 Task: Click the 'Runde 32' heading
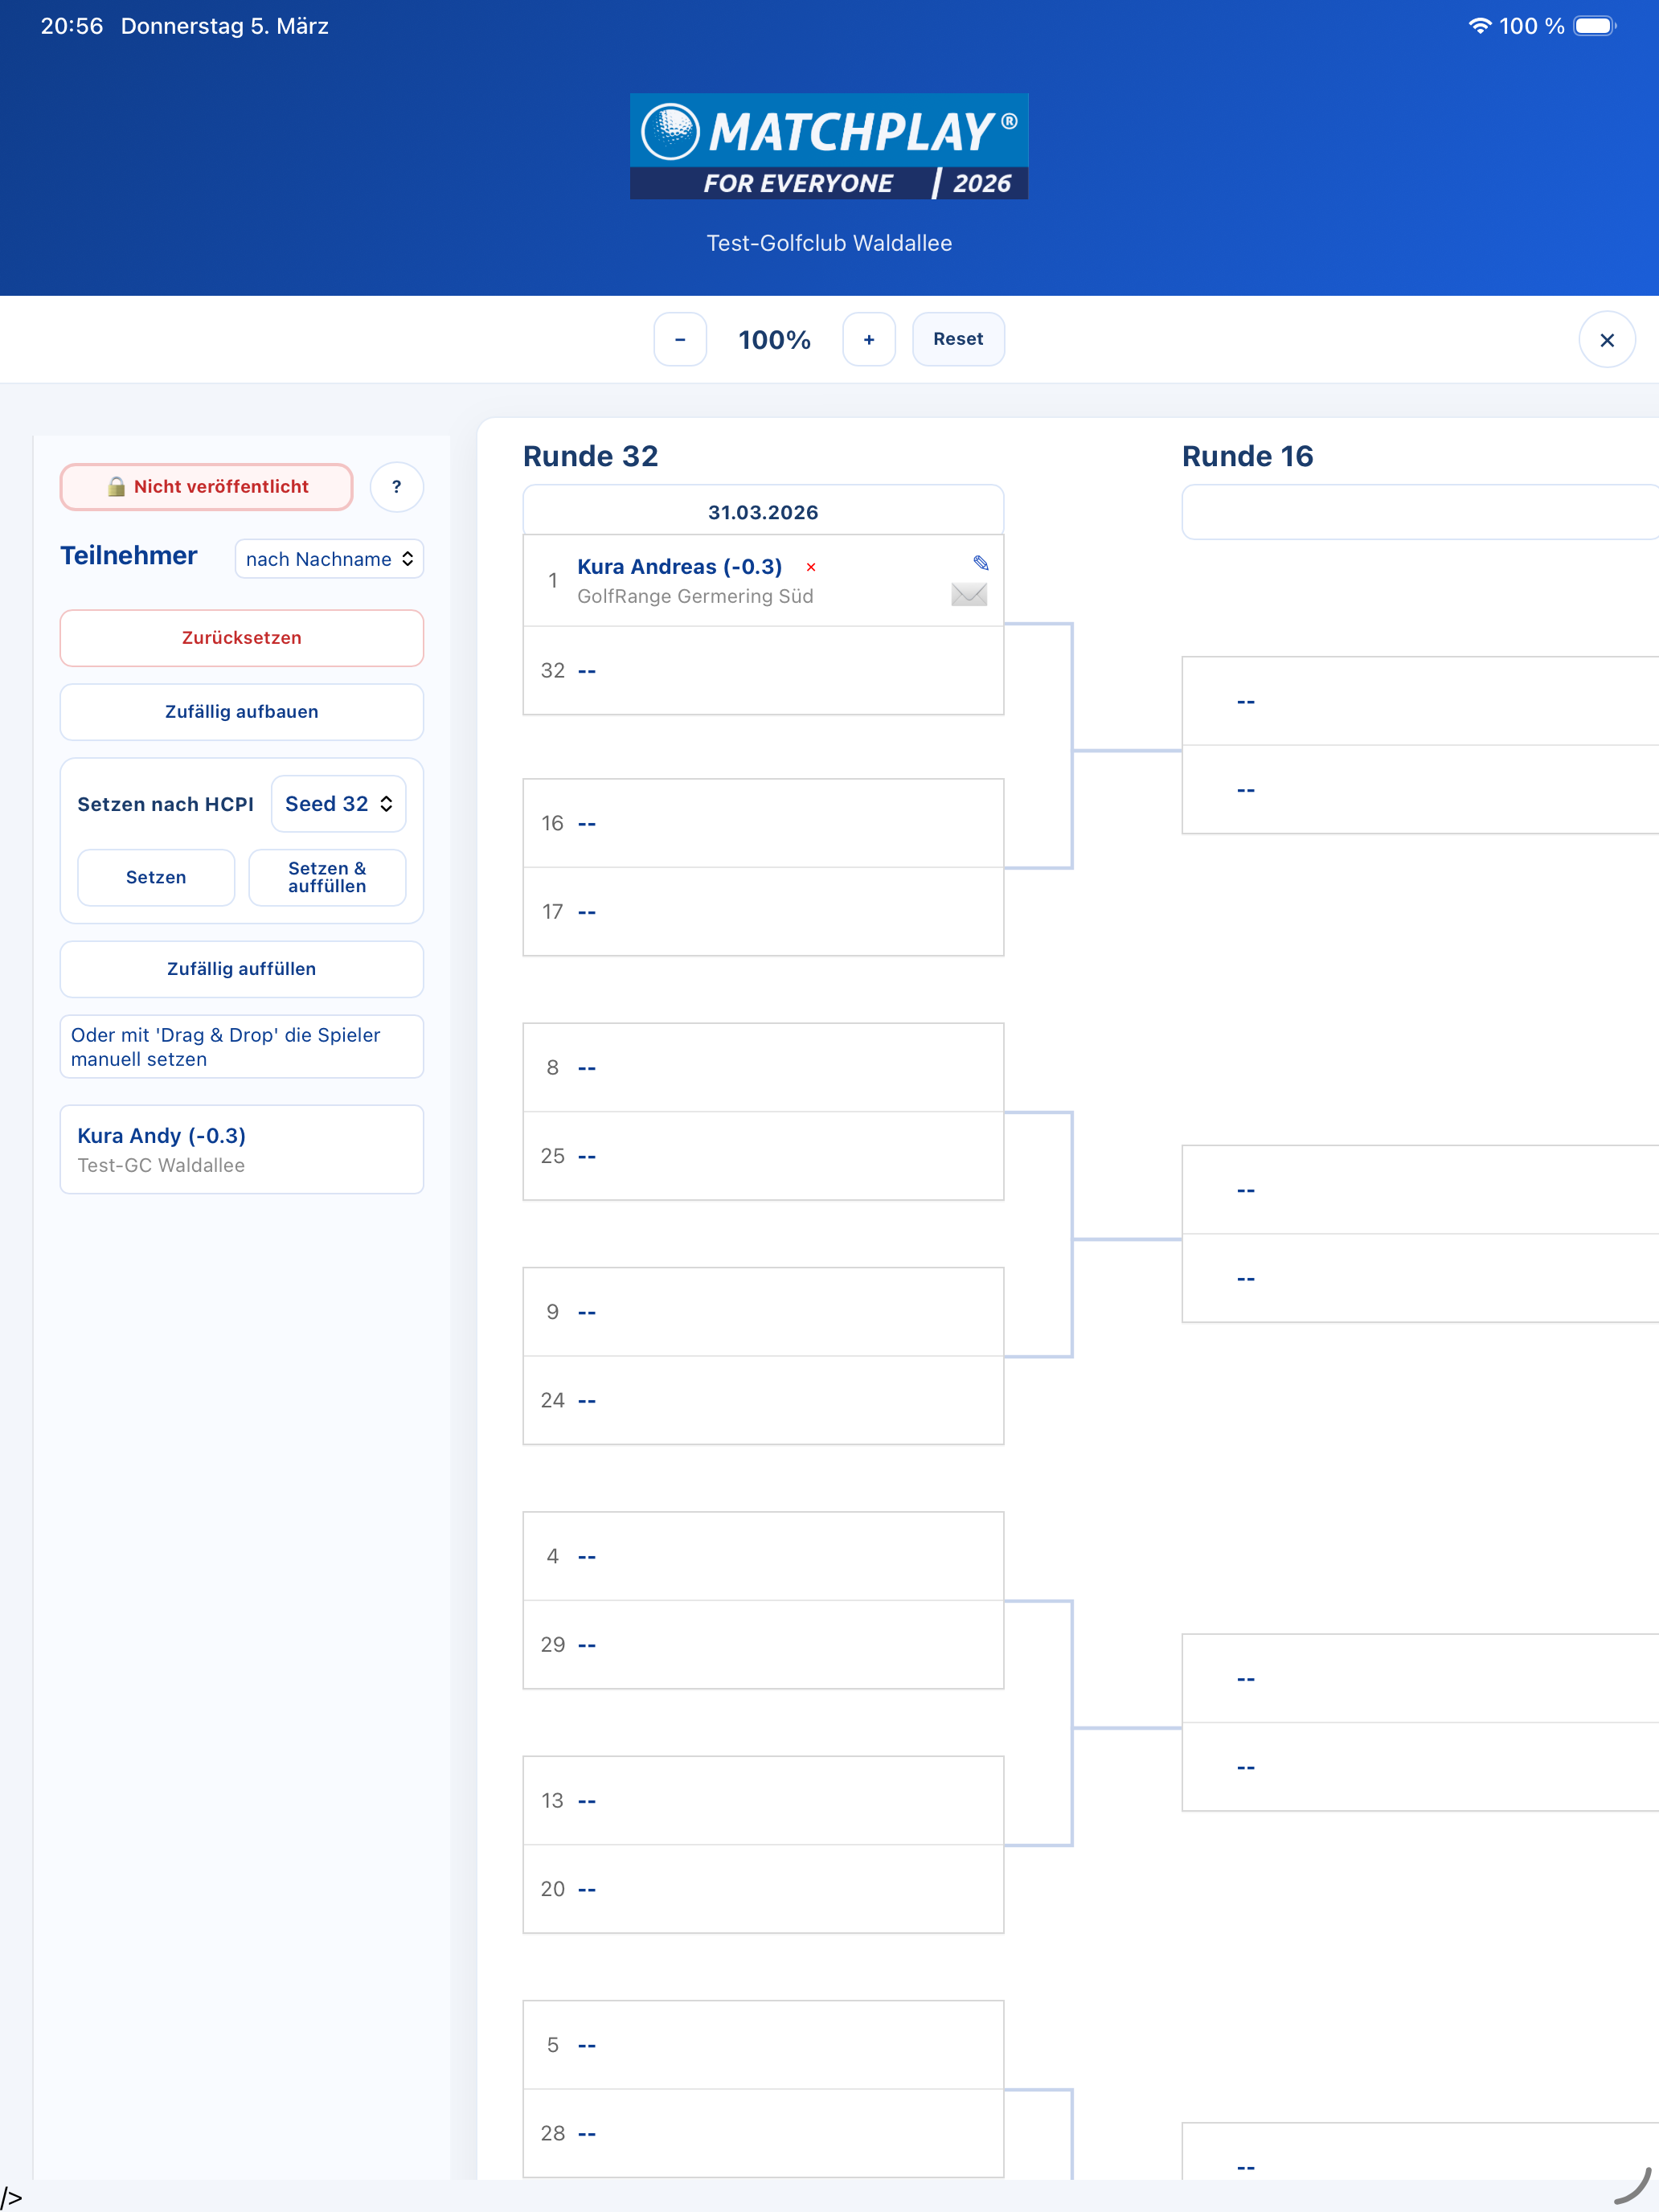590,456
